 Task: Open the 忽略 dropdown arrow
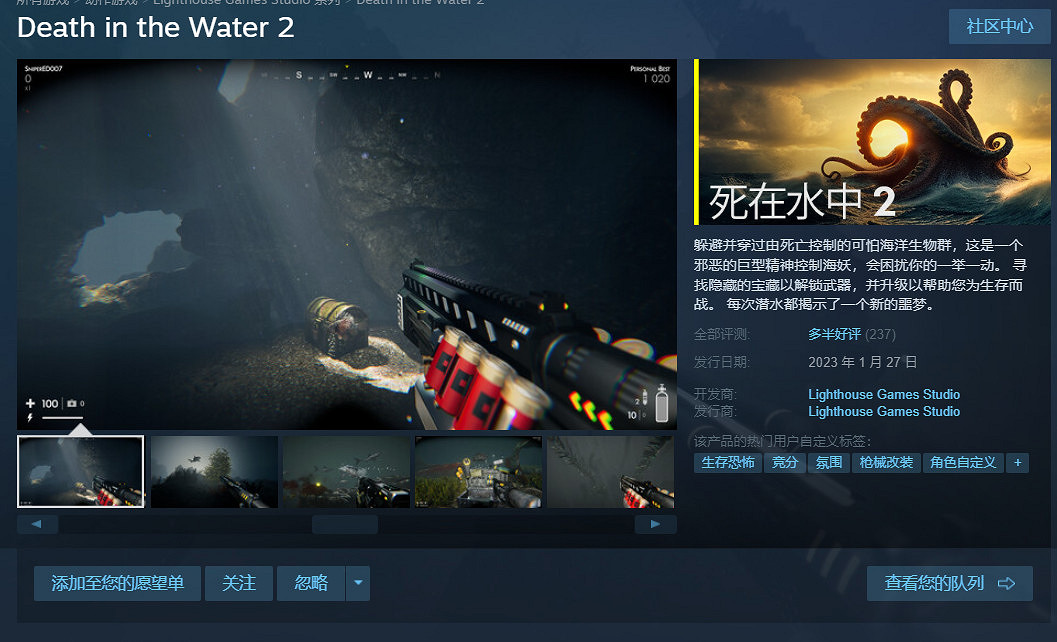(x=357, y=583)
